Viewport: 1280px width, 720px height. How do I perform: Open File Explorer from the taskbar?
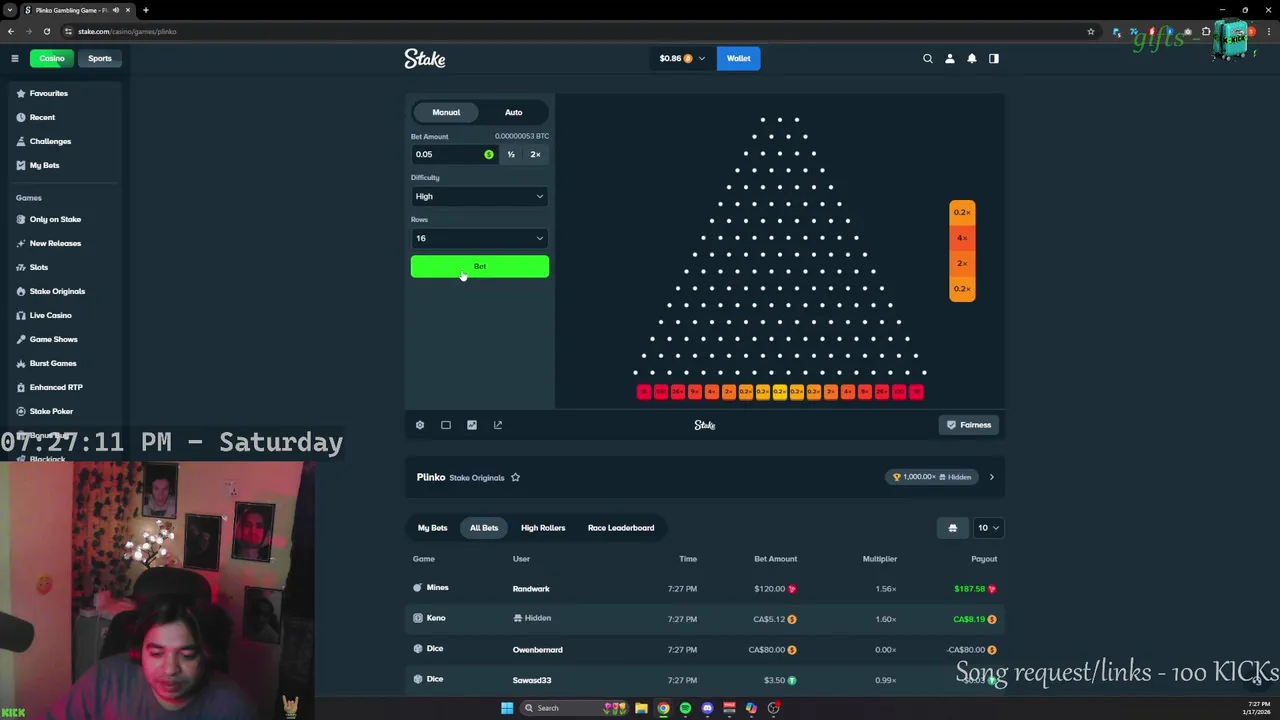641,708
